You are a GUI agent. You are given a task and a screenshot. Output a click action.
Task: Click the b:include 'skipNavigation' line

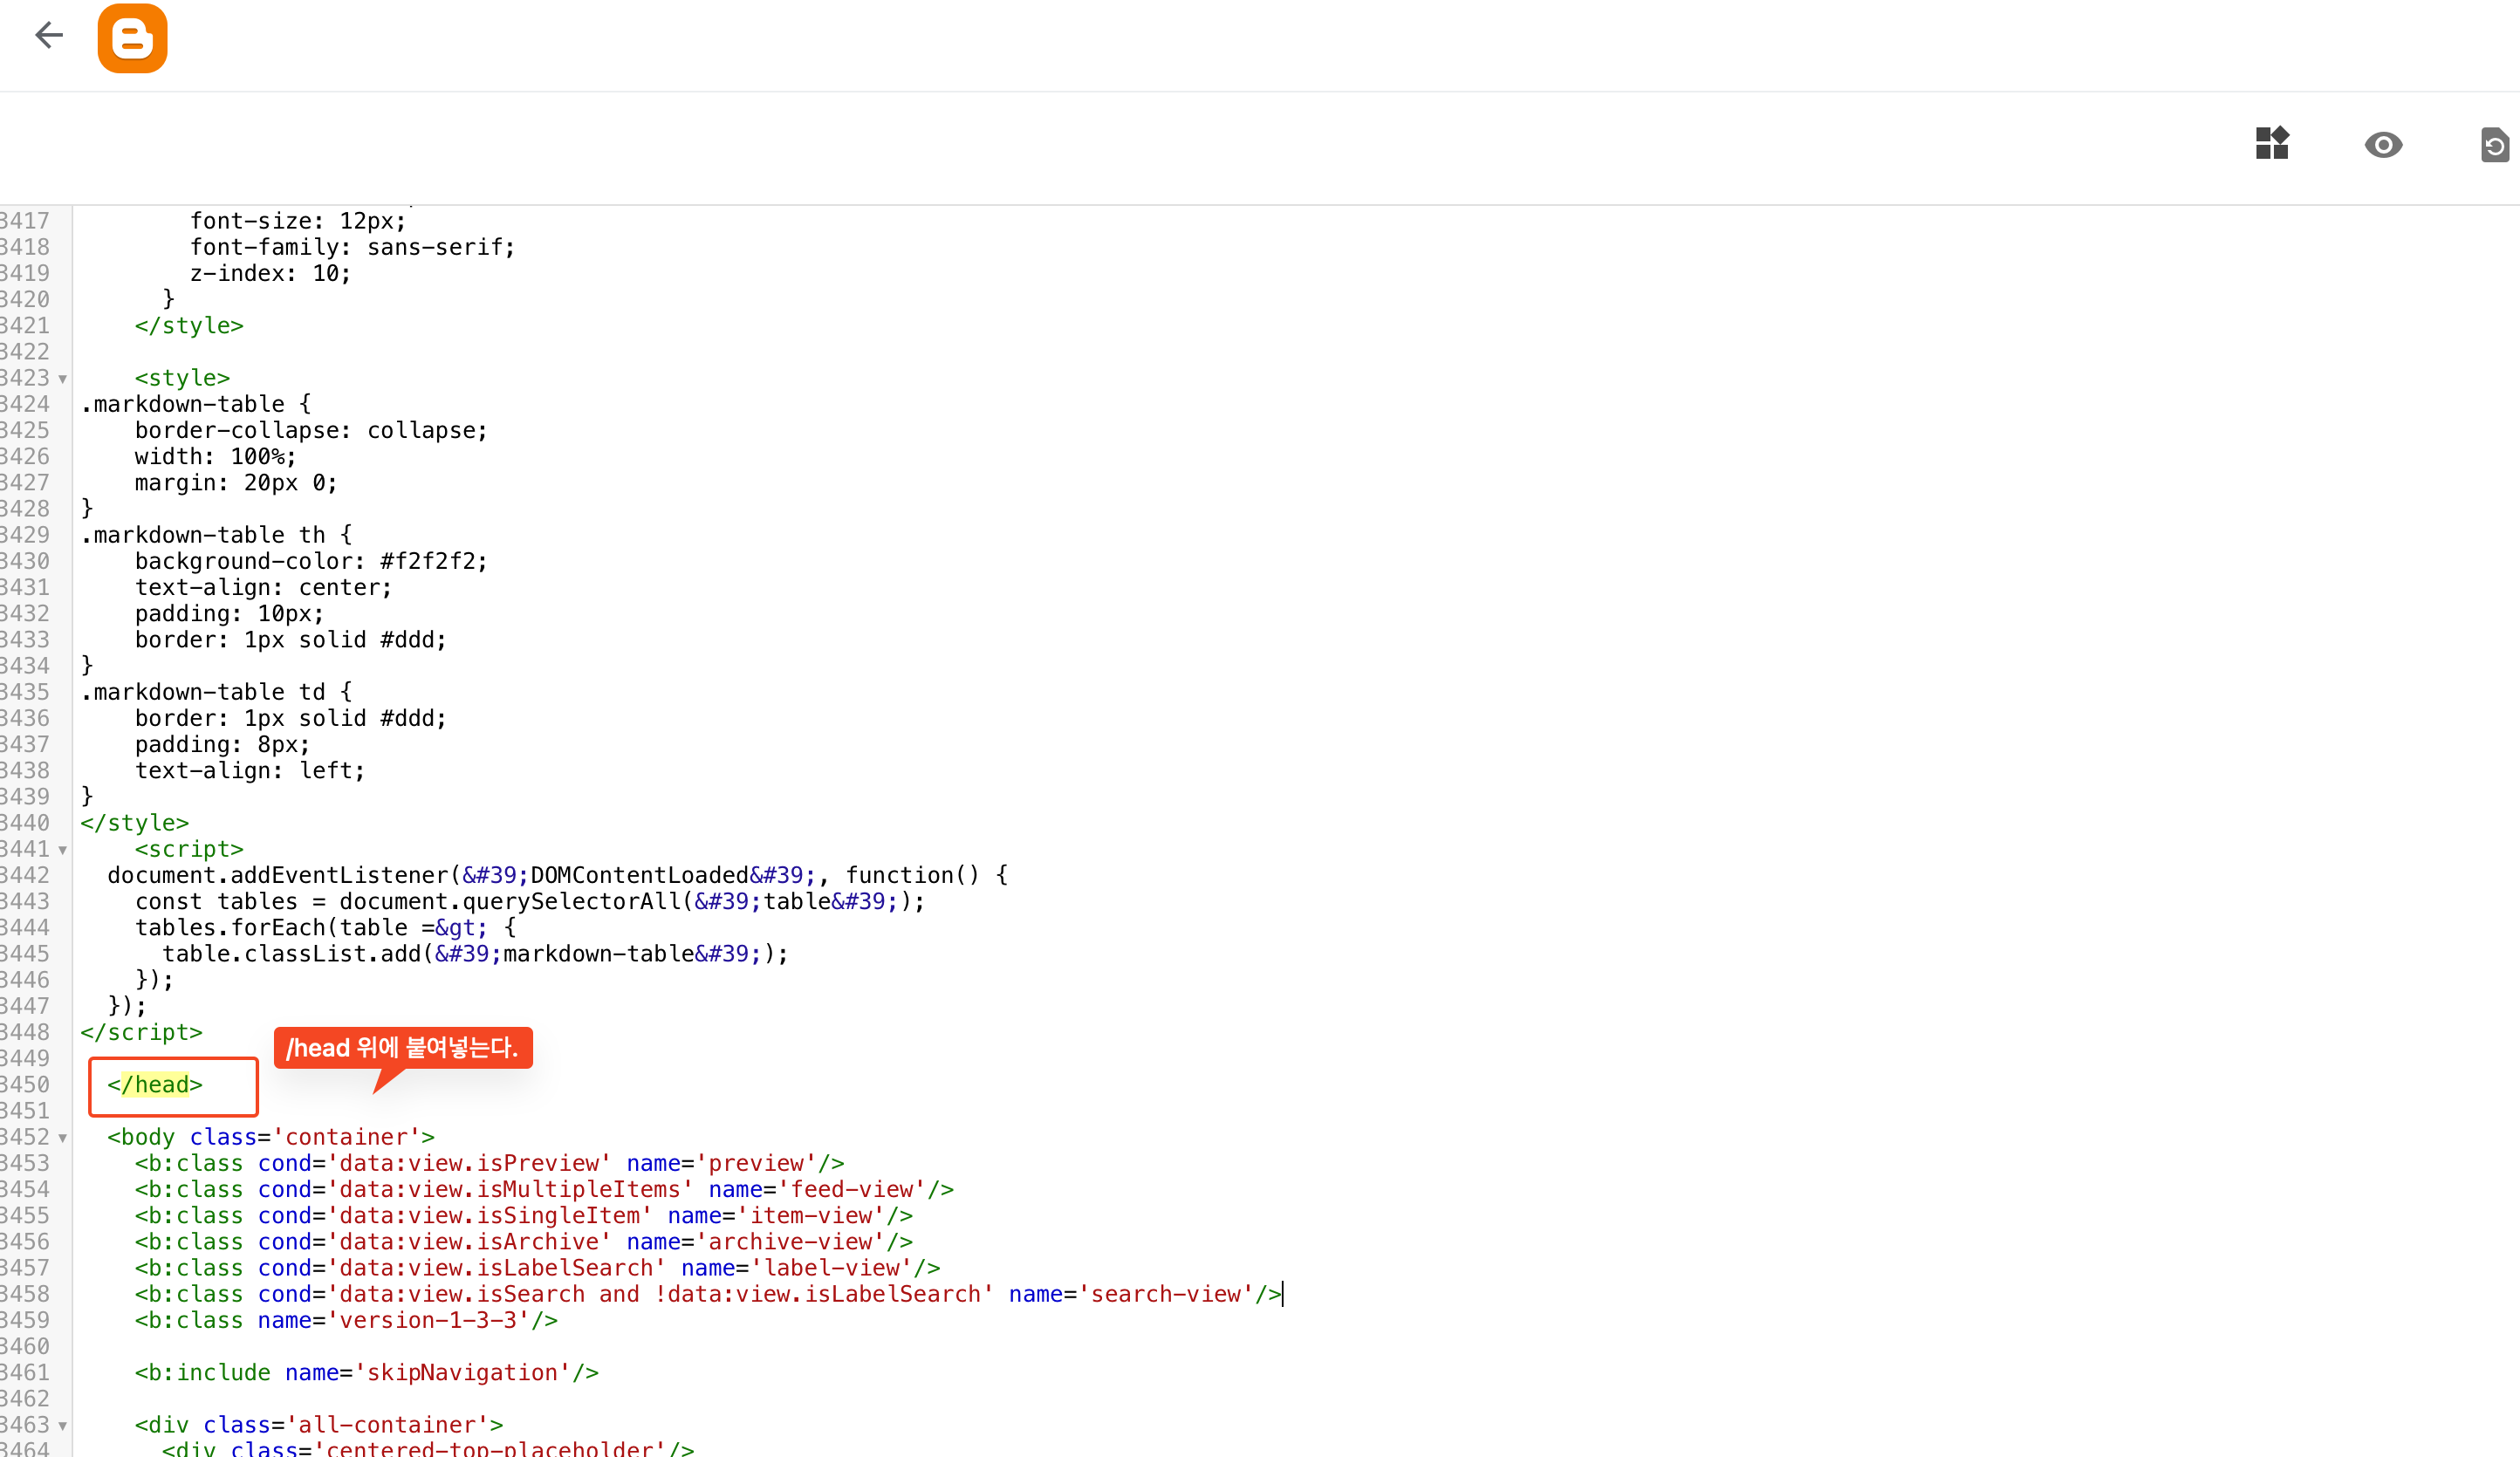[367, 1372]
